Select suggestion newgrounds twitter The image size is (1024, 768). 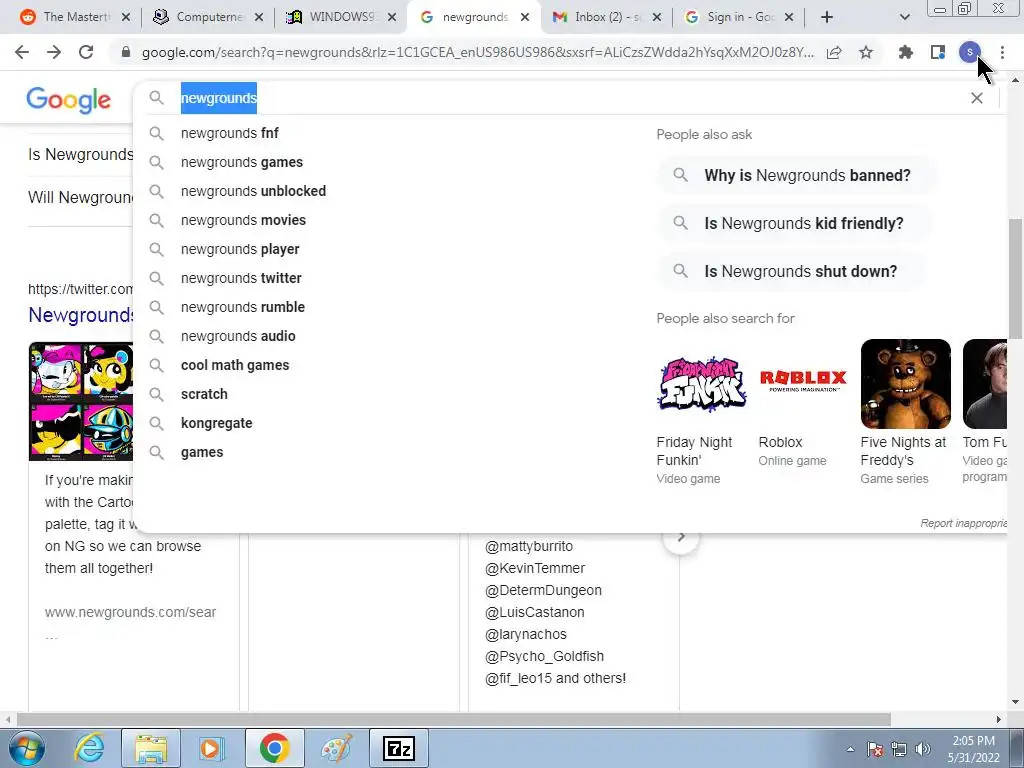(x=241, y=278)
